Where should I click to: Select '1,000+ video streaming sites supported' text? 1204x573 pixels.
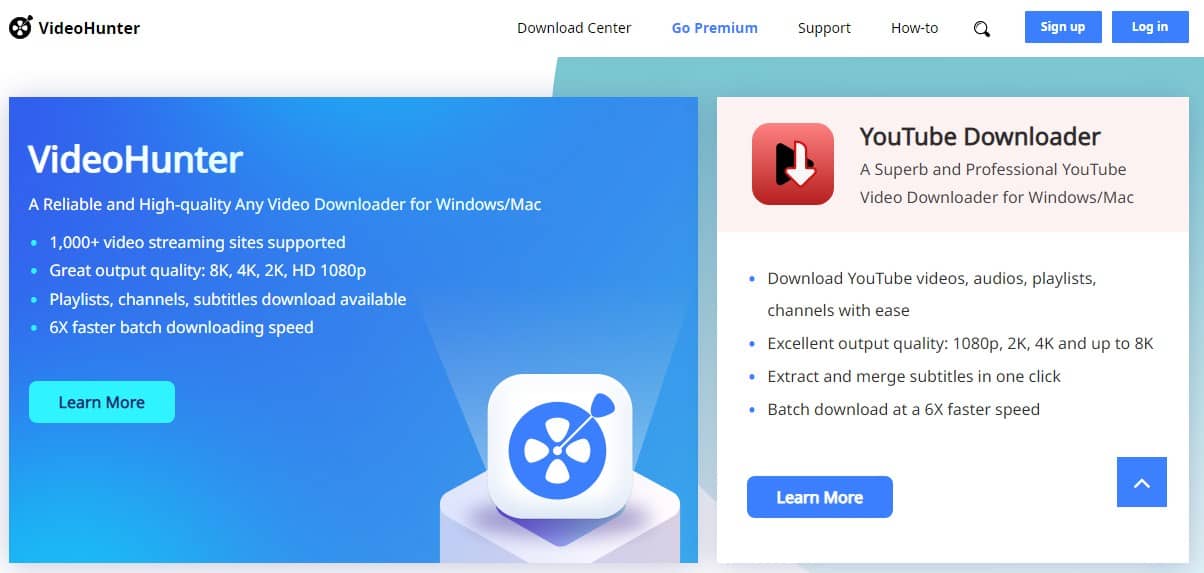coord(197,242)
